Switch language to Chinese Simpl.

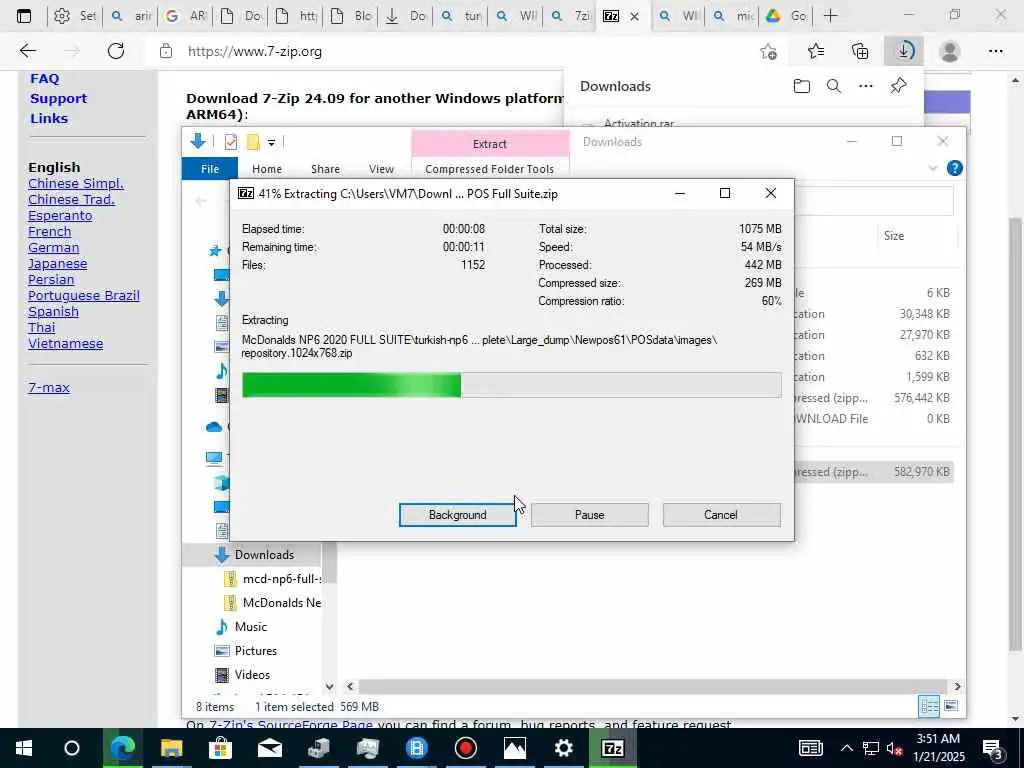[x=76, y=184]
